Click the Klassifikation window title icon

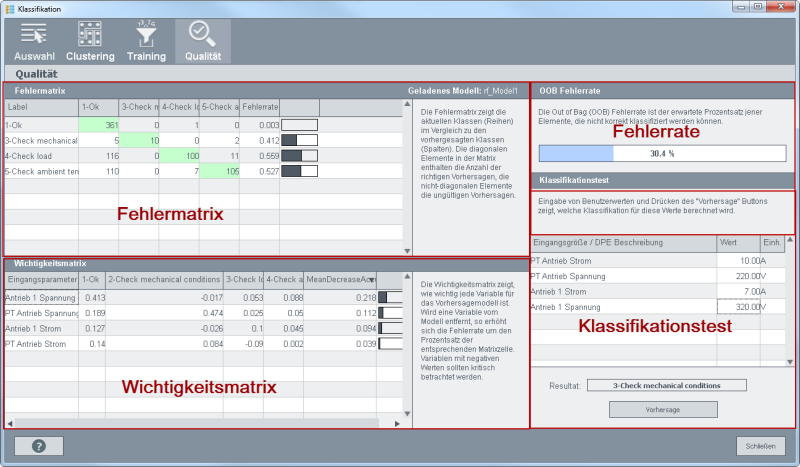pyautogui.click(x=10, y=7)
